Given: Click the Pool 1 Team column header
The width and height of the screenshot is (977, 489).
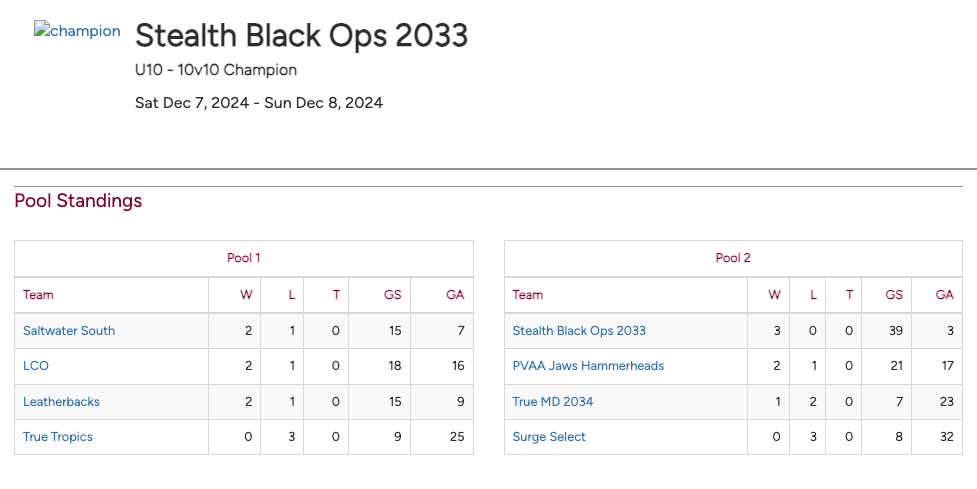Looking at the screenshot, I should tap(39, 295).
